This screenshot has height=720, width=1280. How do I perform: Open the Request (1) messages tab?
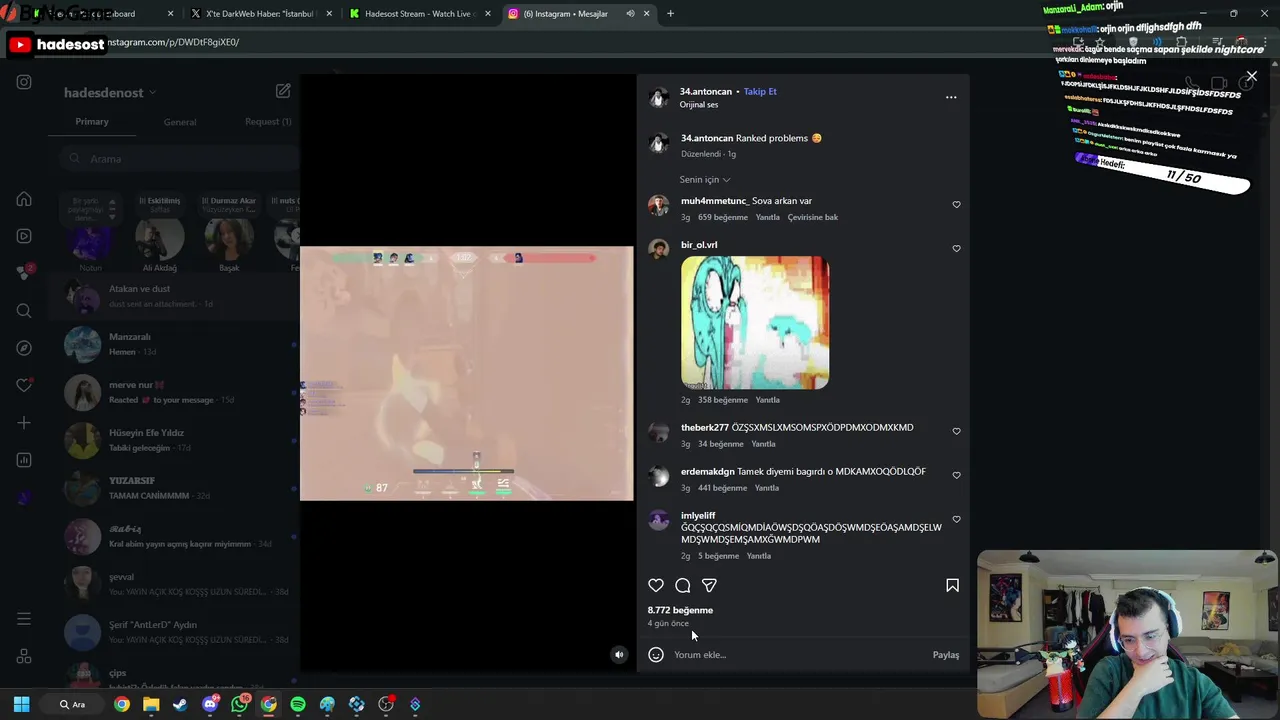(x=268, y=122)
